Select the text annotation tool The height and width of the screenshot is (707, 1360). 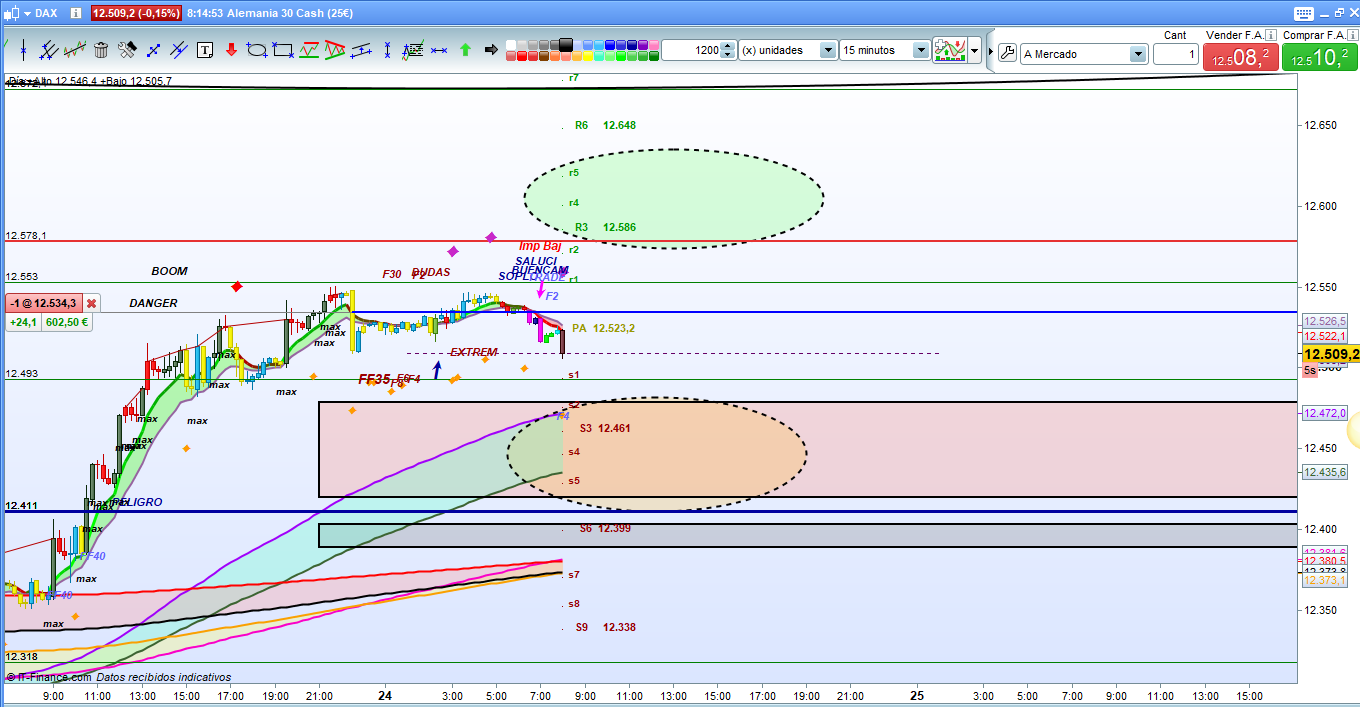pyautogui.click(x=205, y=50)
